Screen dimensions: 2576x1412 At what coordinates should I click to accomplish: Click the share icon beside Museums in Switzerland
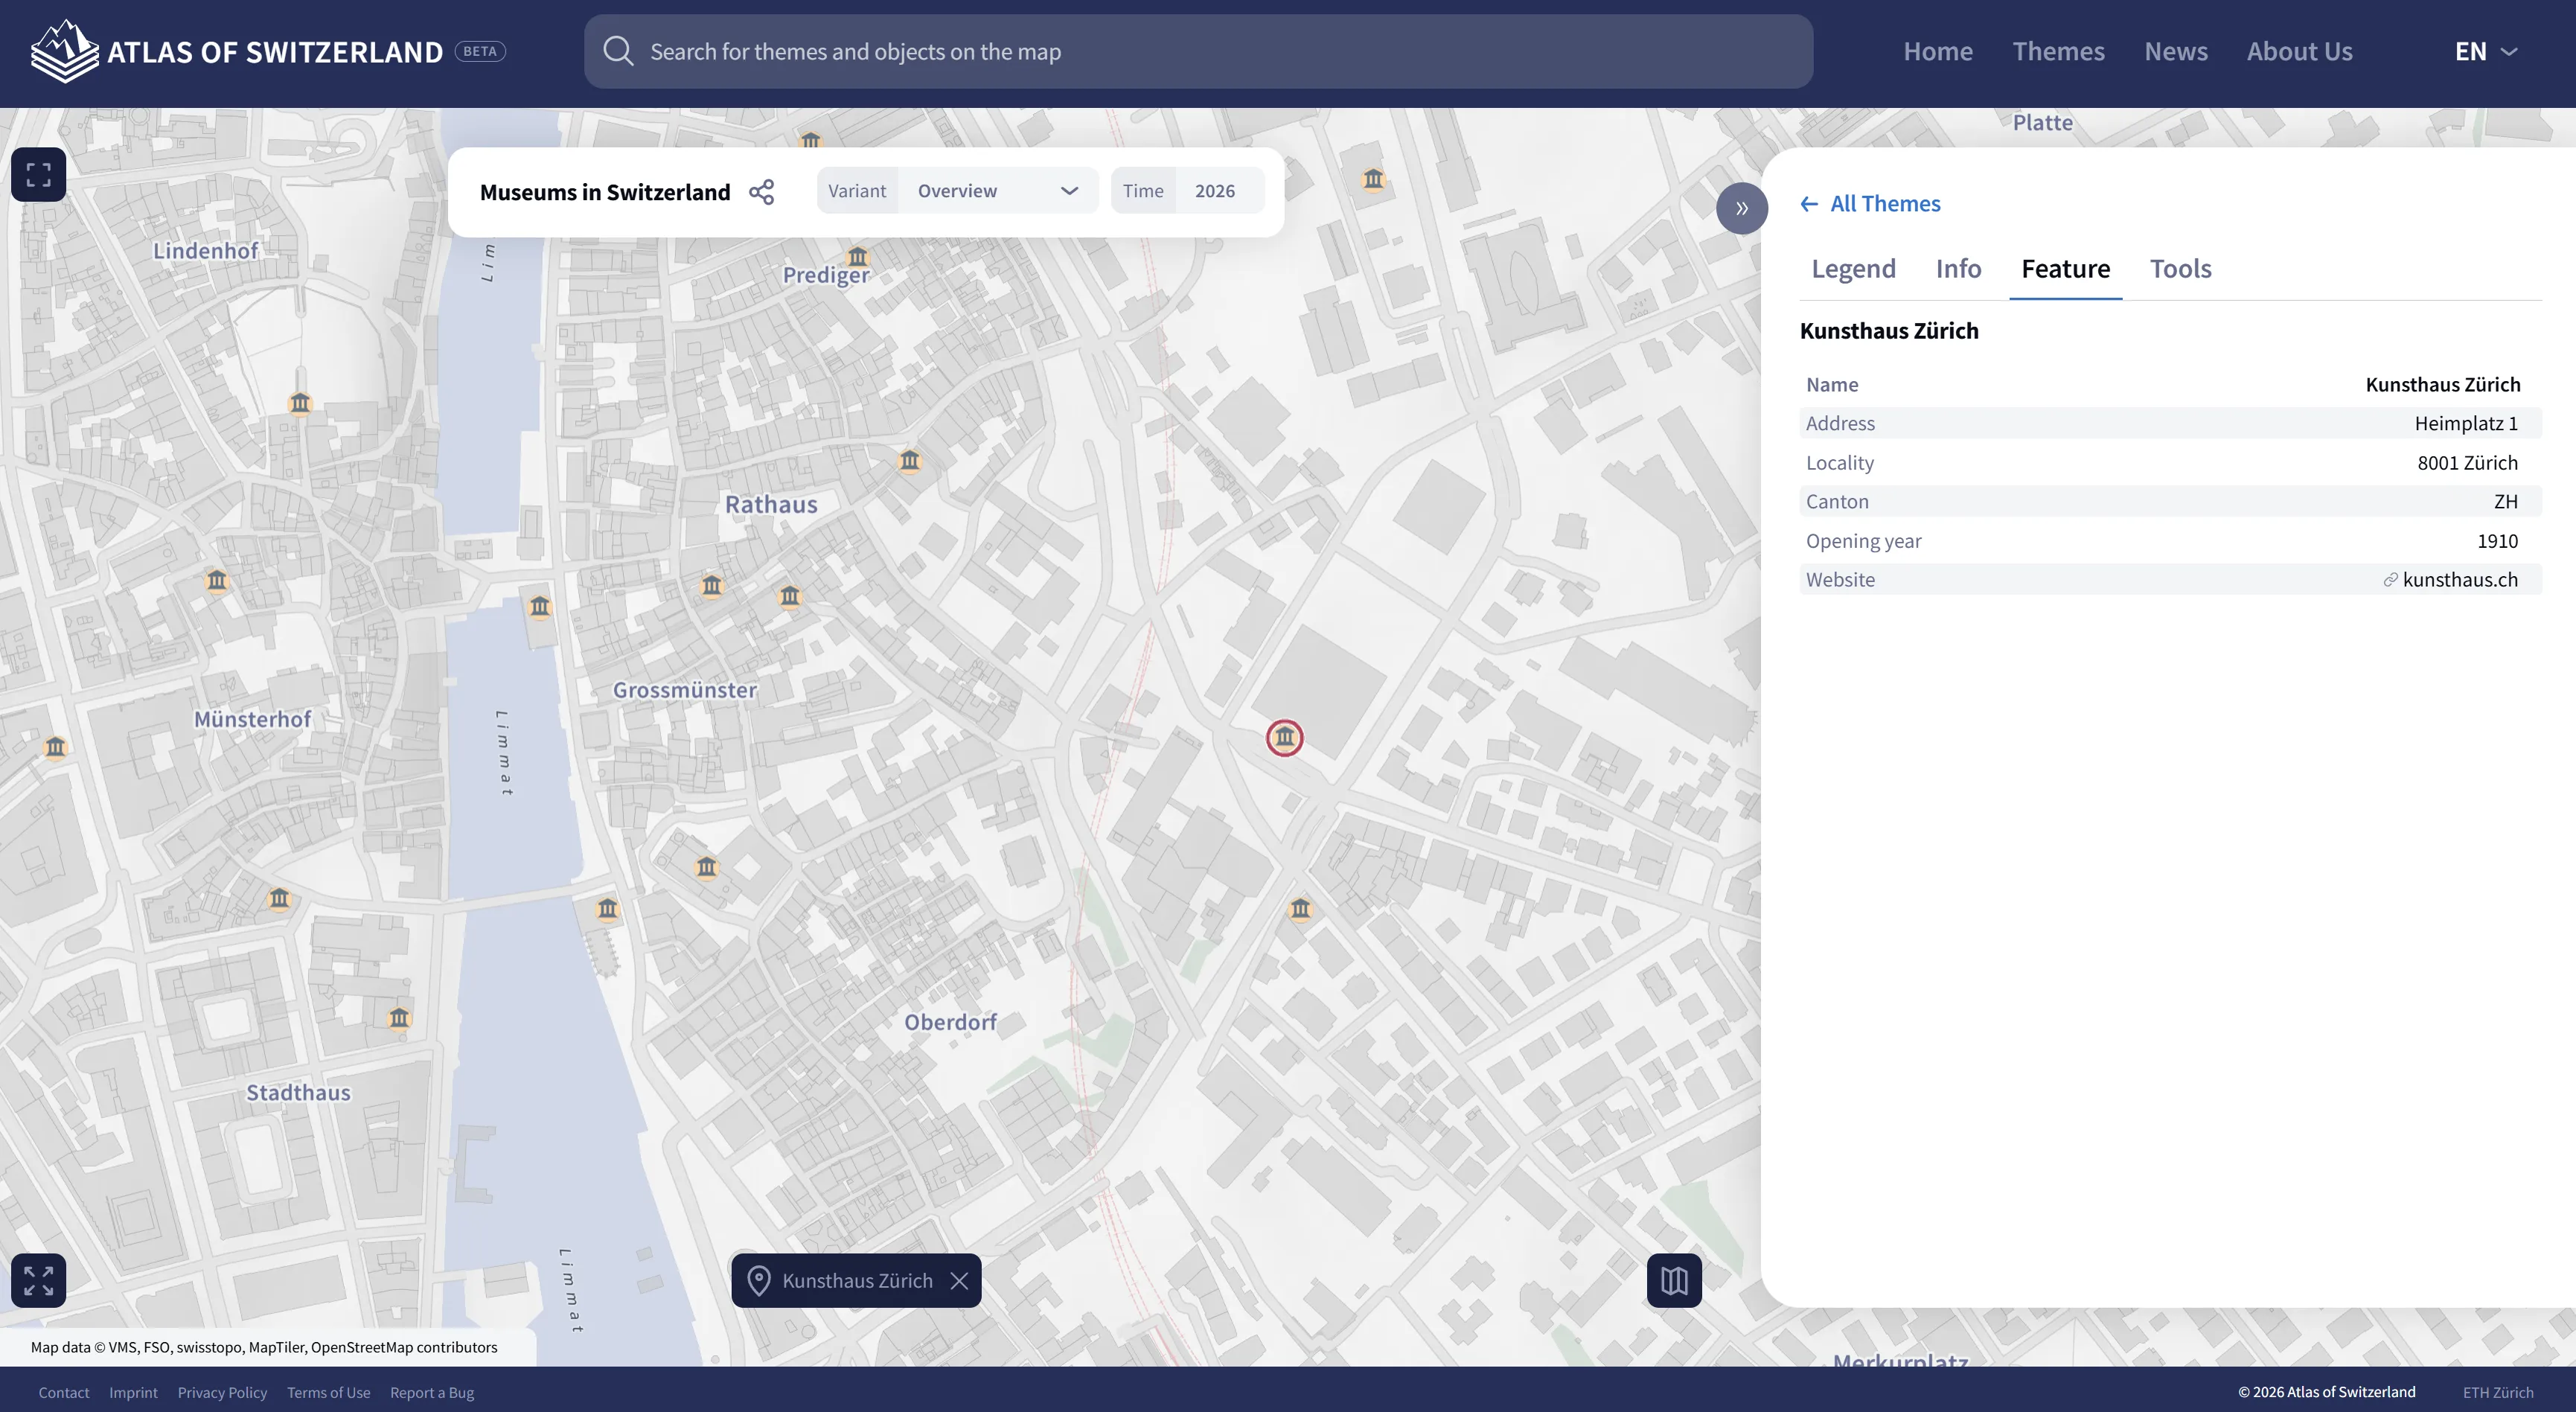point(762,192)
